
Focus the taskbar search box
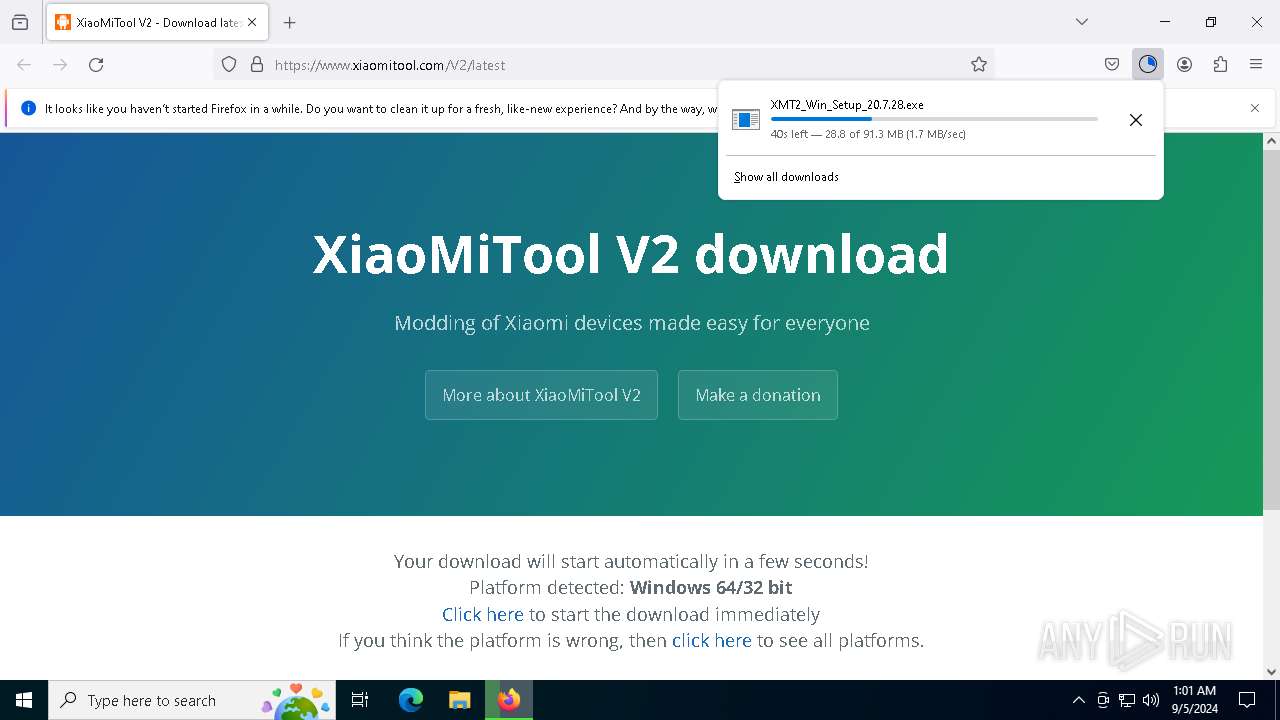pyautogui.click(x=192, y=700)
